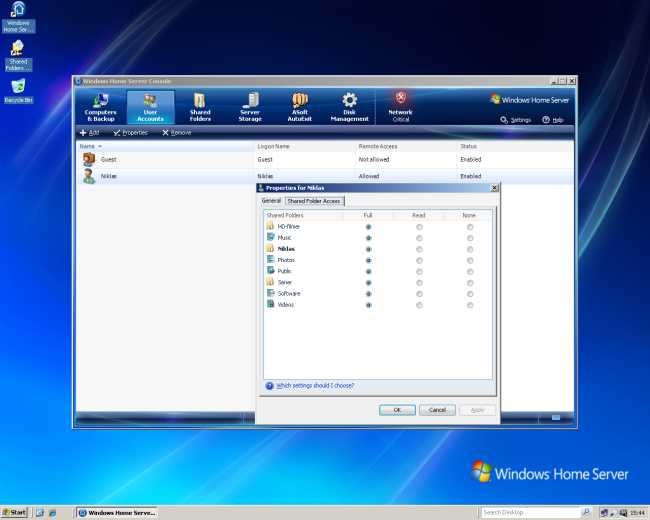Click Cancel in the Properties dialog
This screenshot has width=650, height=520.
tap(437, 410)
